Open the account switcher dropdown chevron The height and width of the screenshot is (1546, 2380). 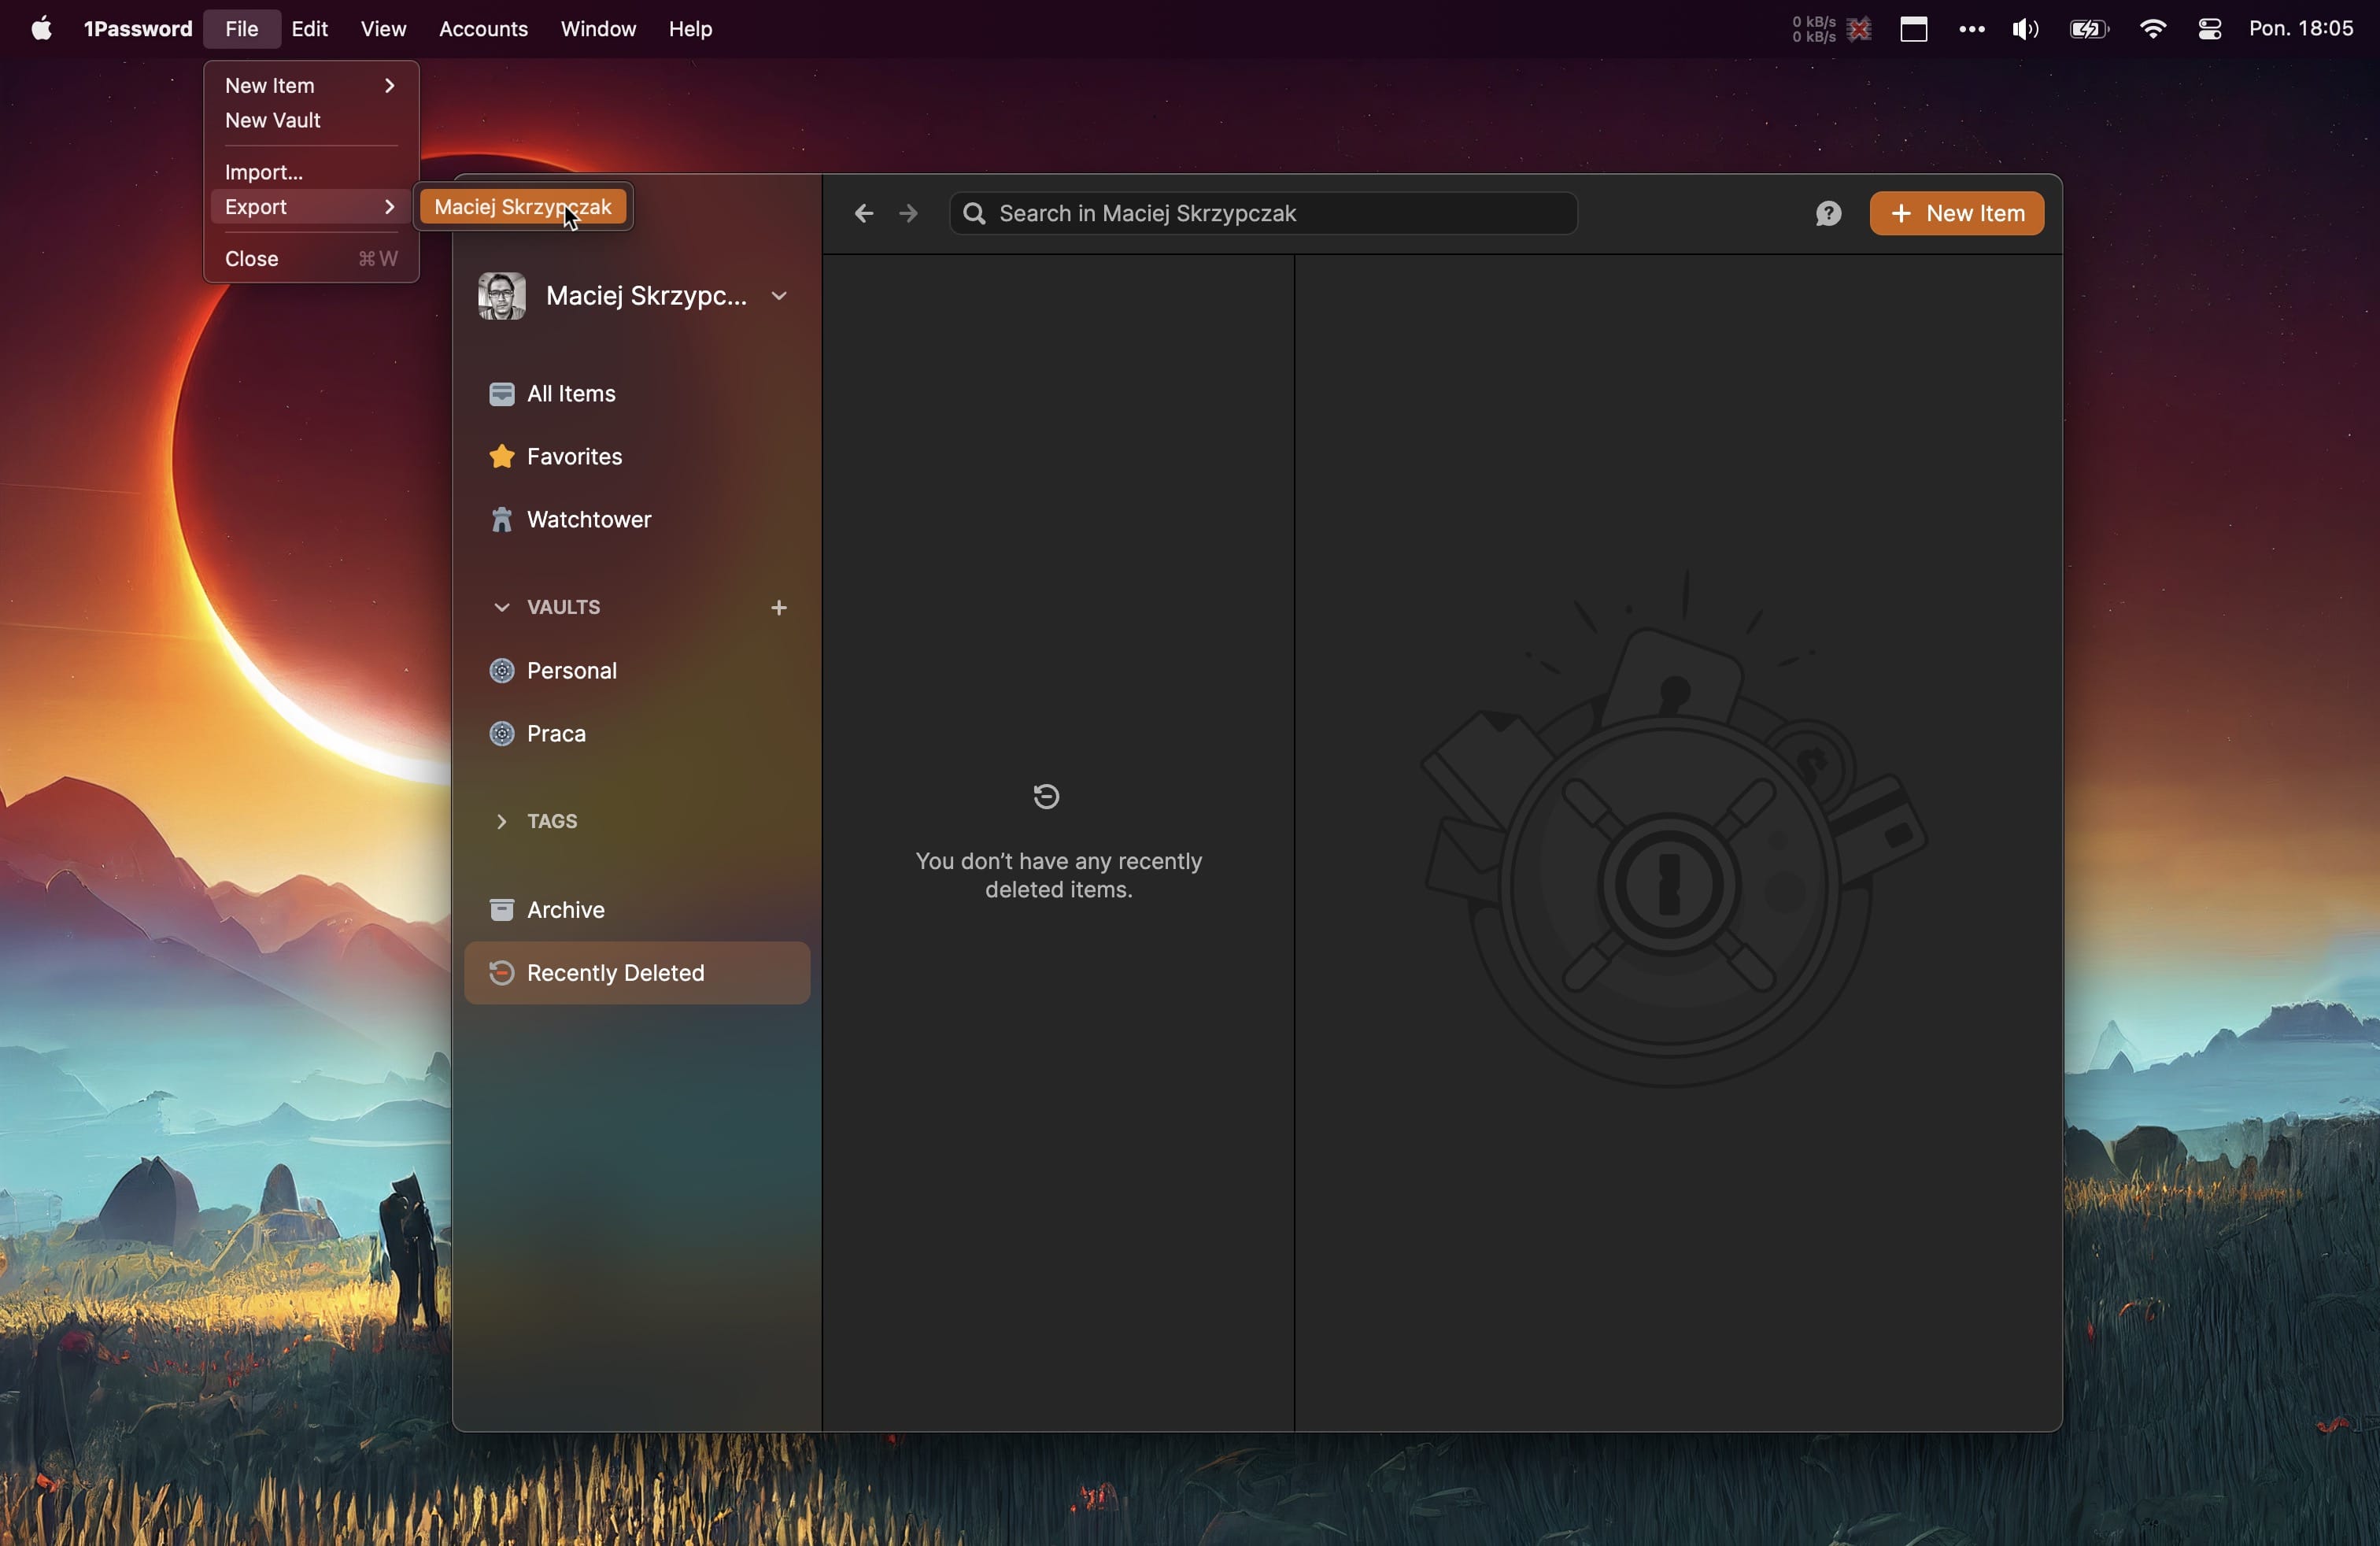(780, 297)
